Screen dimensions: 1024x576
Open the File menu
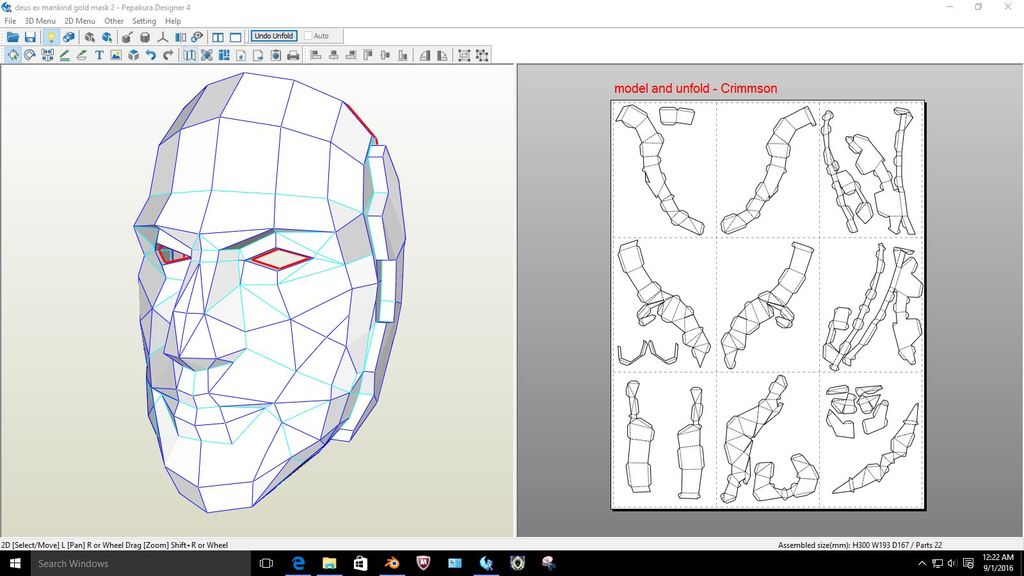[10, 21]
